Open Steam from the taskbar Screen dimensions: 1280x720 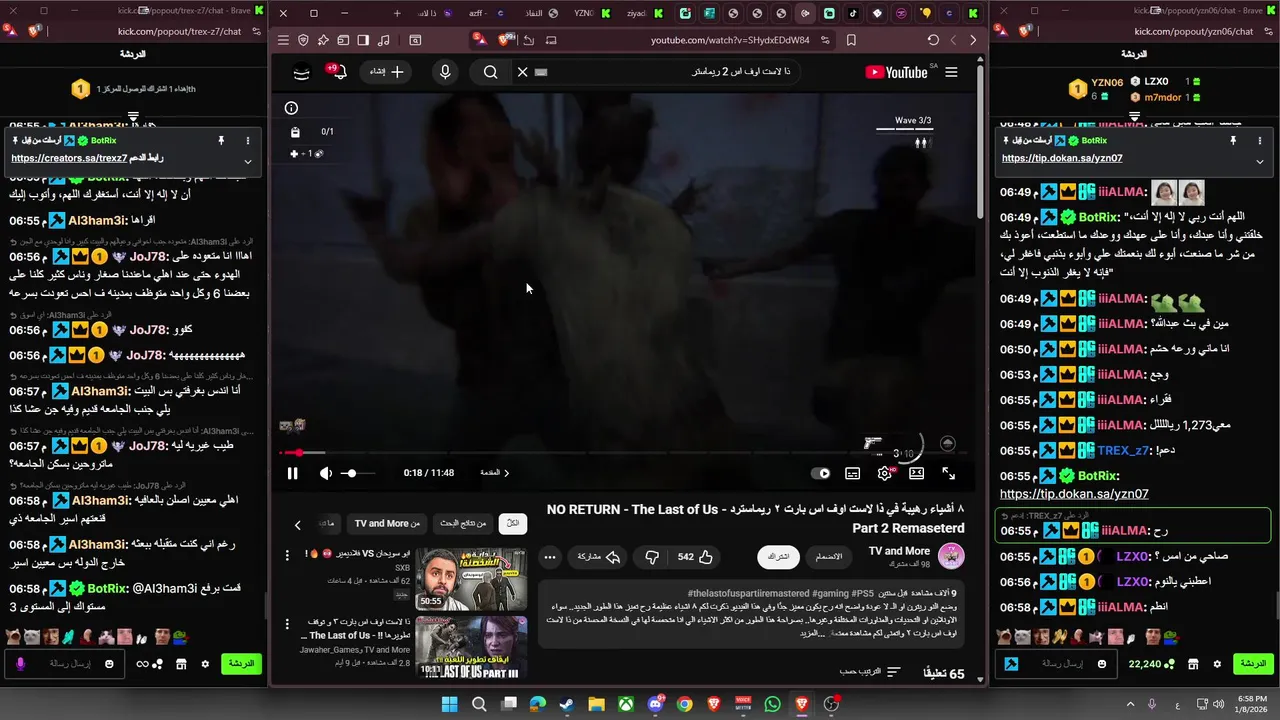point(567,705)
